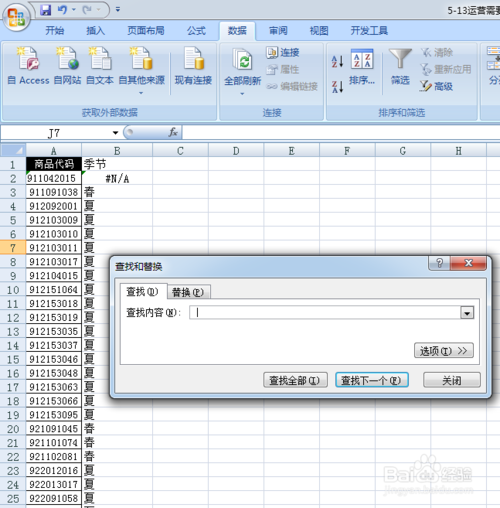The height and width of the screenshot is (508, 500).
Task: Open the 公式 ribbon tab
Action: pyautogui.click(x=196, y=31)
